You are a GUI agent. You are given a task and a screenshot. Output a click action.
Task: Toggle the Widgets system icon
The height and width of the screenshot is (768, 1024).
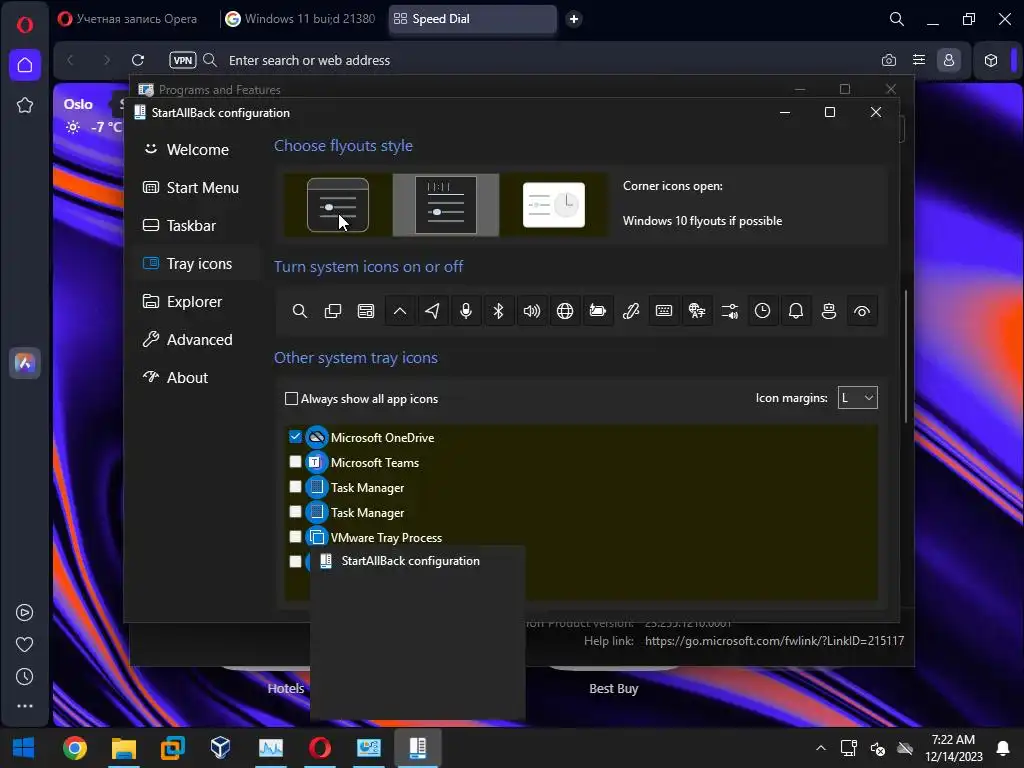366,311
